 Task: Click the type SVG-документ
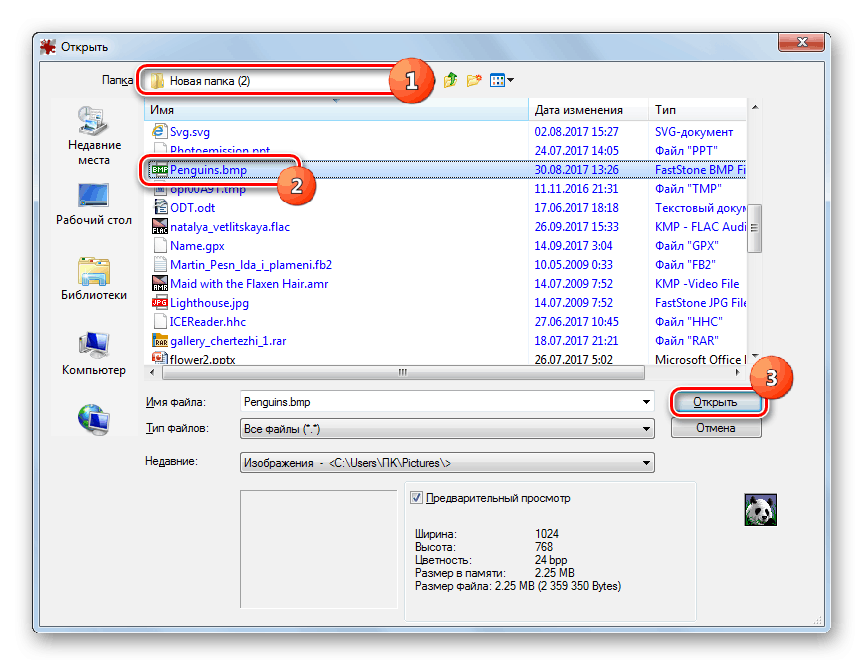pos(694,132)
